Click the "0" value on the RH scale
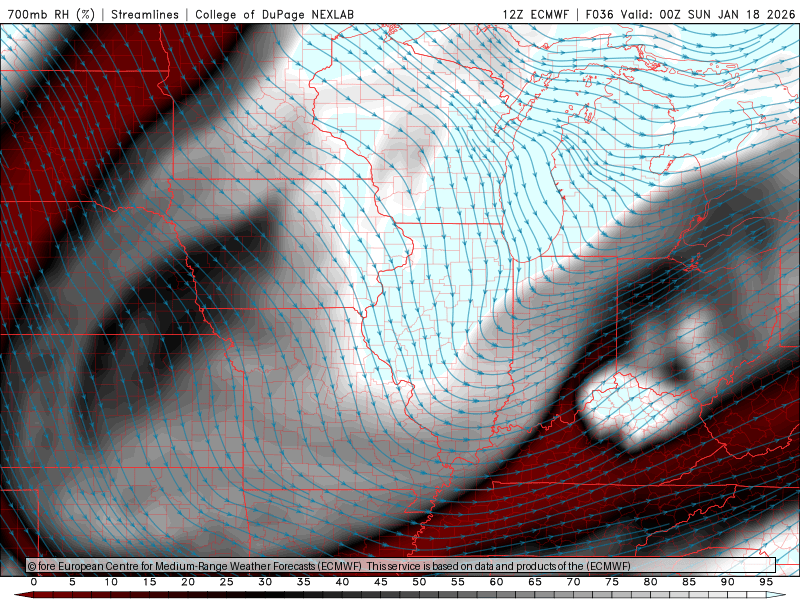Viewport: 800px width, 600px height. tap(34, 582)
